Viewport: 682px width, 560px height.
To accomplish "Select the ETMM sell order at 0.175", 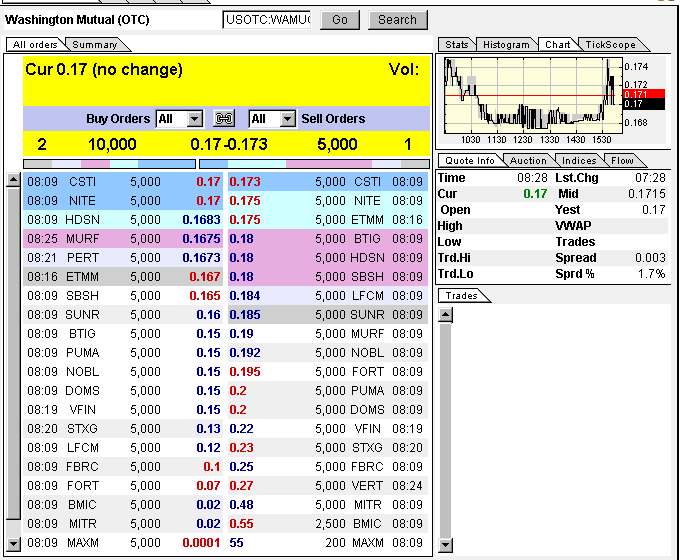I will [x=328, y=220].
